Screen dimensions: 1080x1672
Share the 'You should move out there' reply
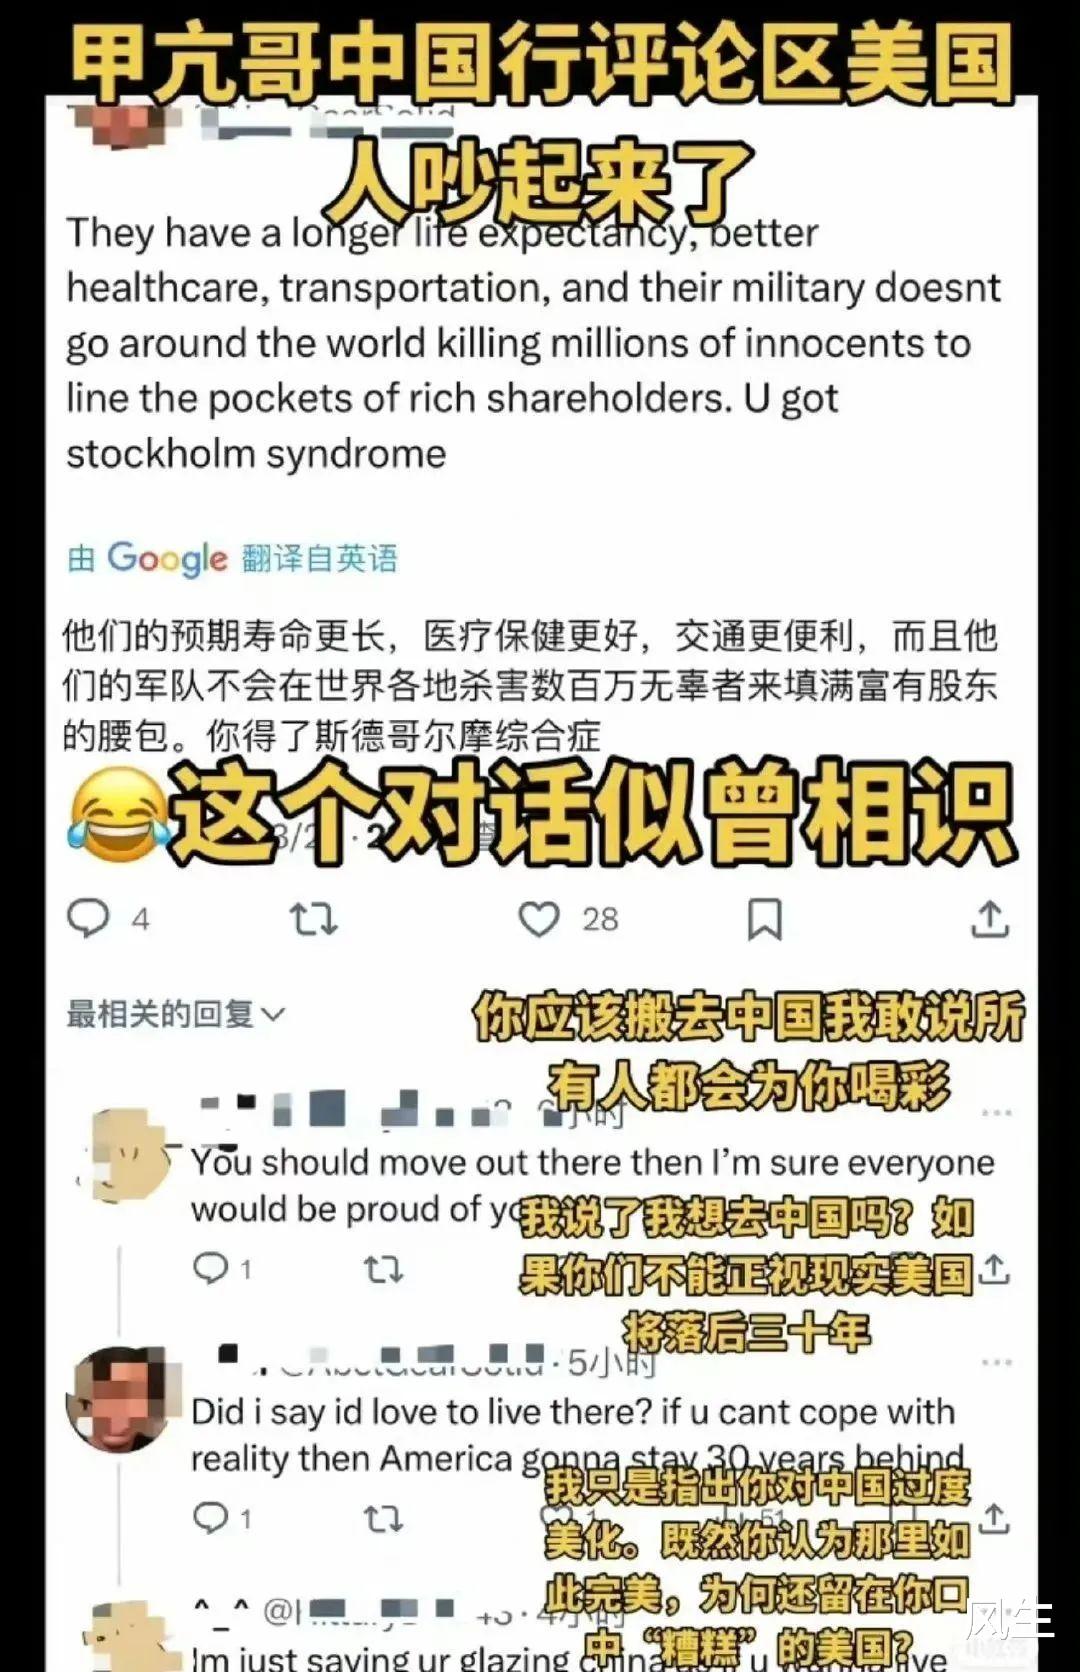993,1269
